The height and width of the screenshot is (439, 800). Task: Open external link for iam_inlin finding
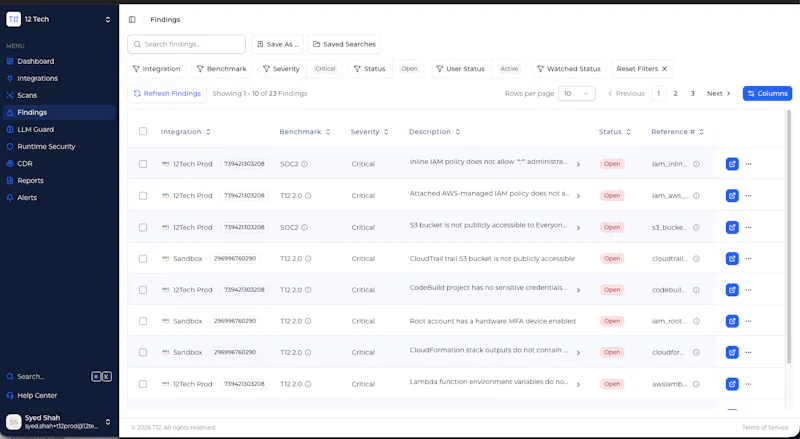732,164
